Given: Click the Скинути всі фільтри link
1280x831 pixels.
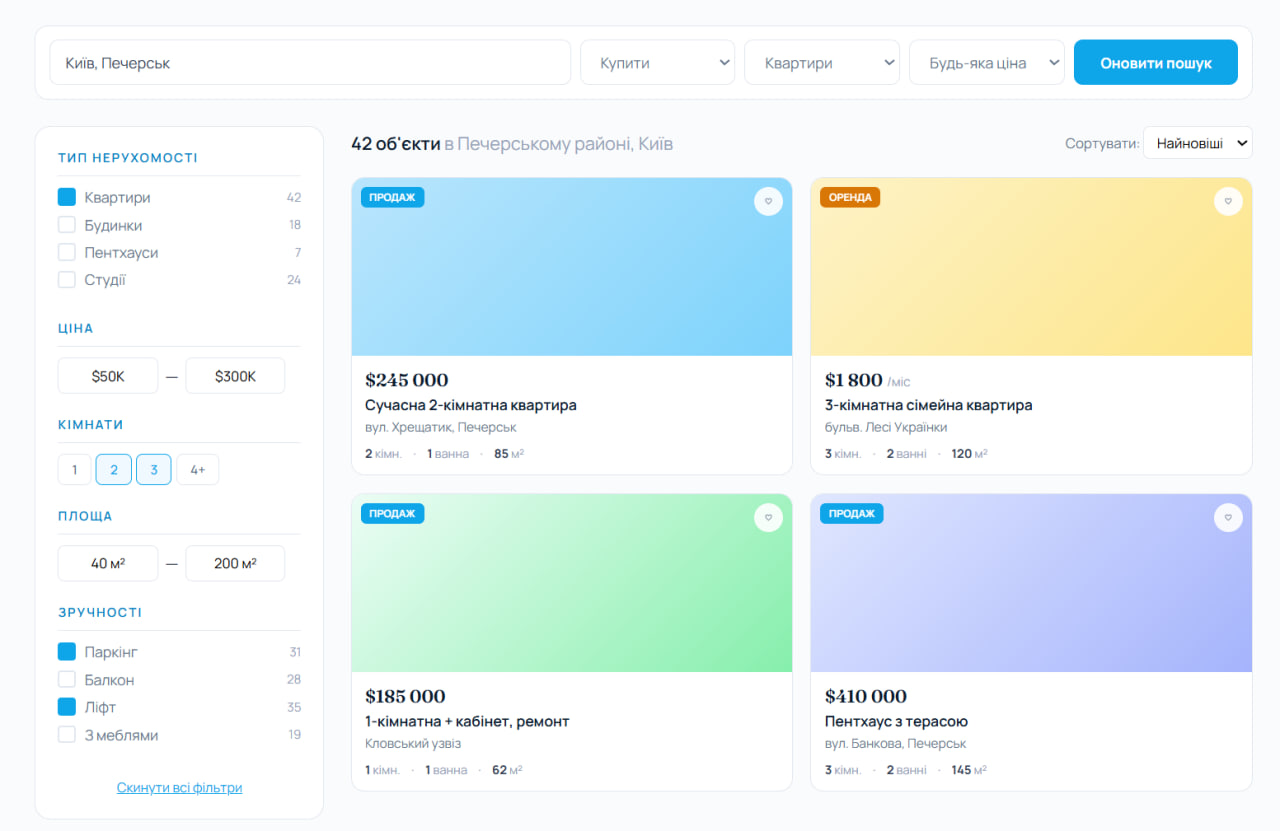Looking at the screenshot, I should tap(179, 787).
